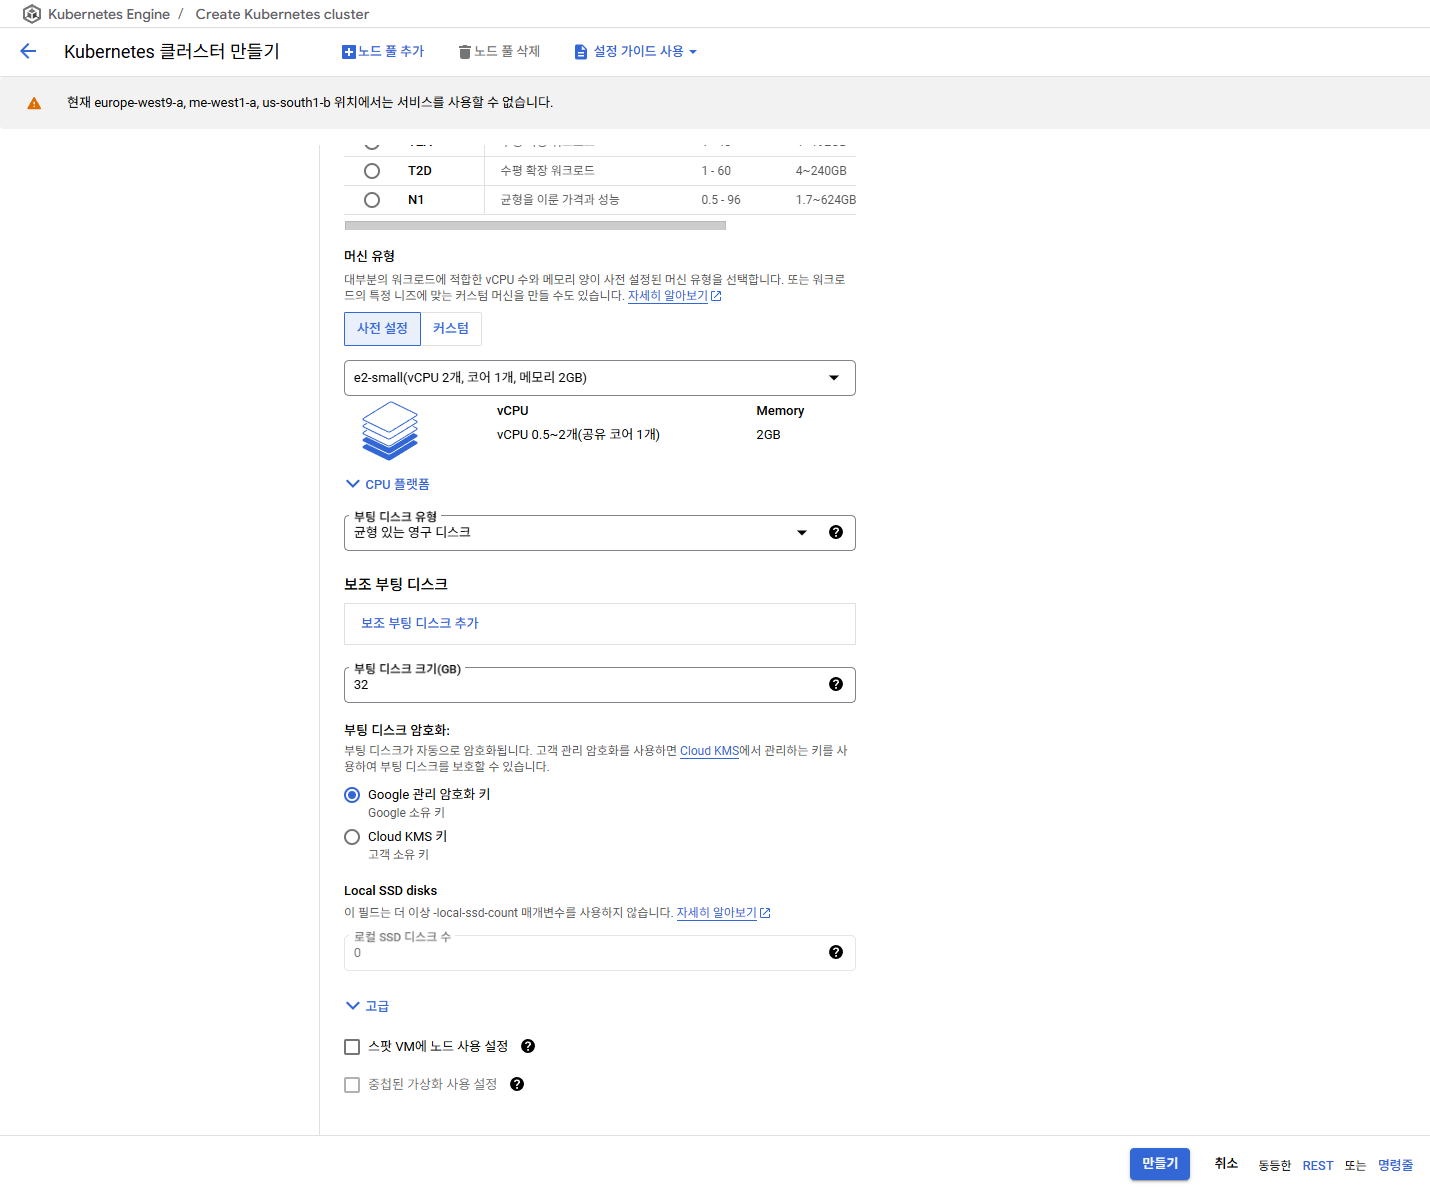Click the delete node pool button

499,51
